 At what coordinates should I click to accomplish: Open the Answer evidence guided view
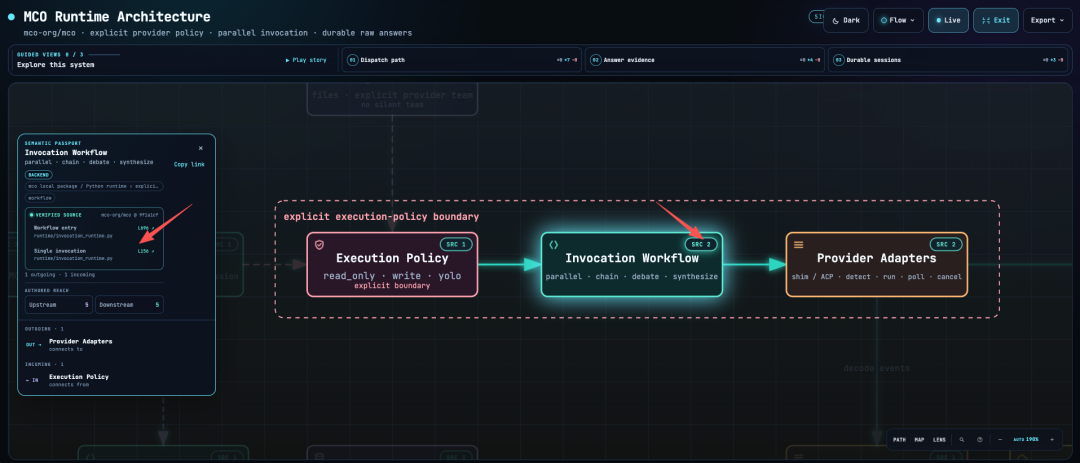click(705, 60)
